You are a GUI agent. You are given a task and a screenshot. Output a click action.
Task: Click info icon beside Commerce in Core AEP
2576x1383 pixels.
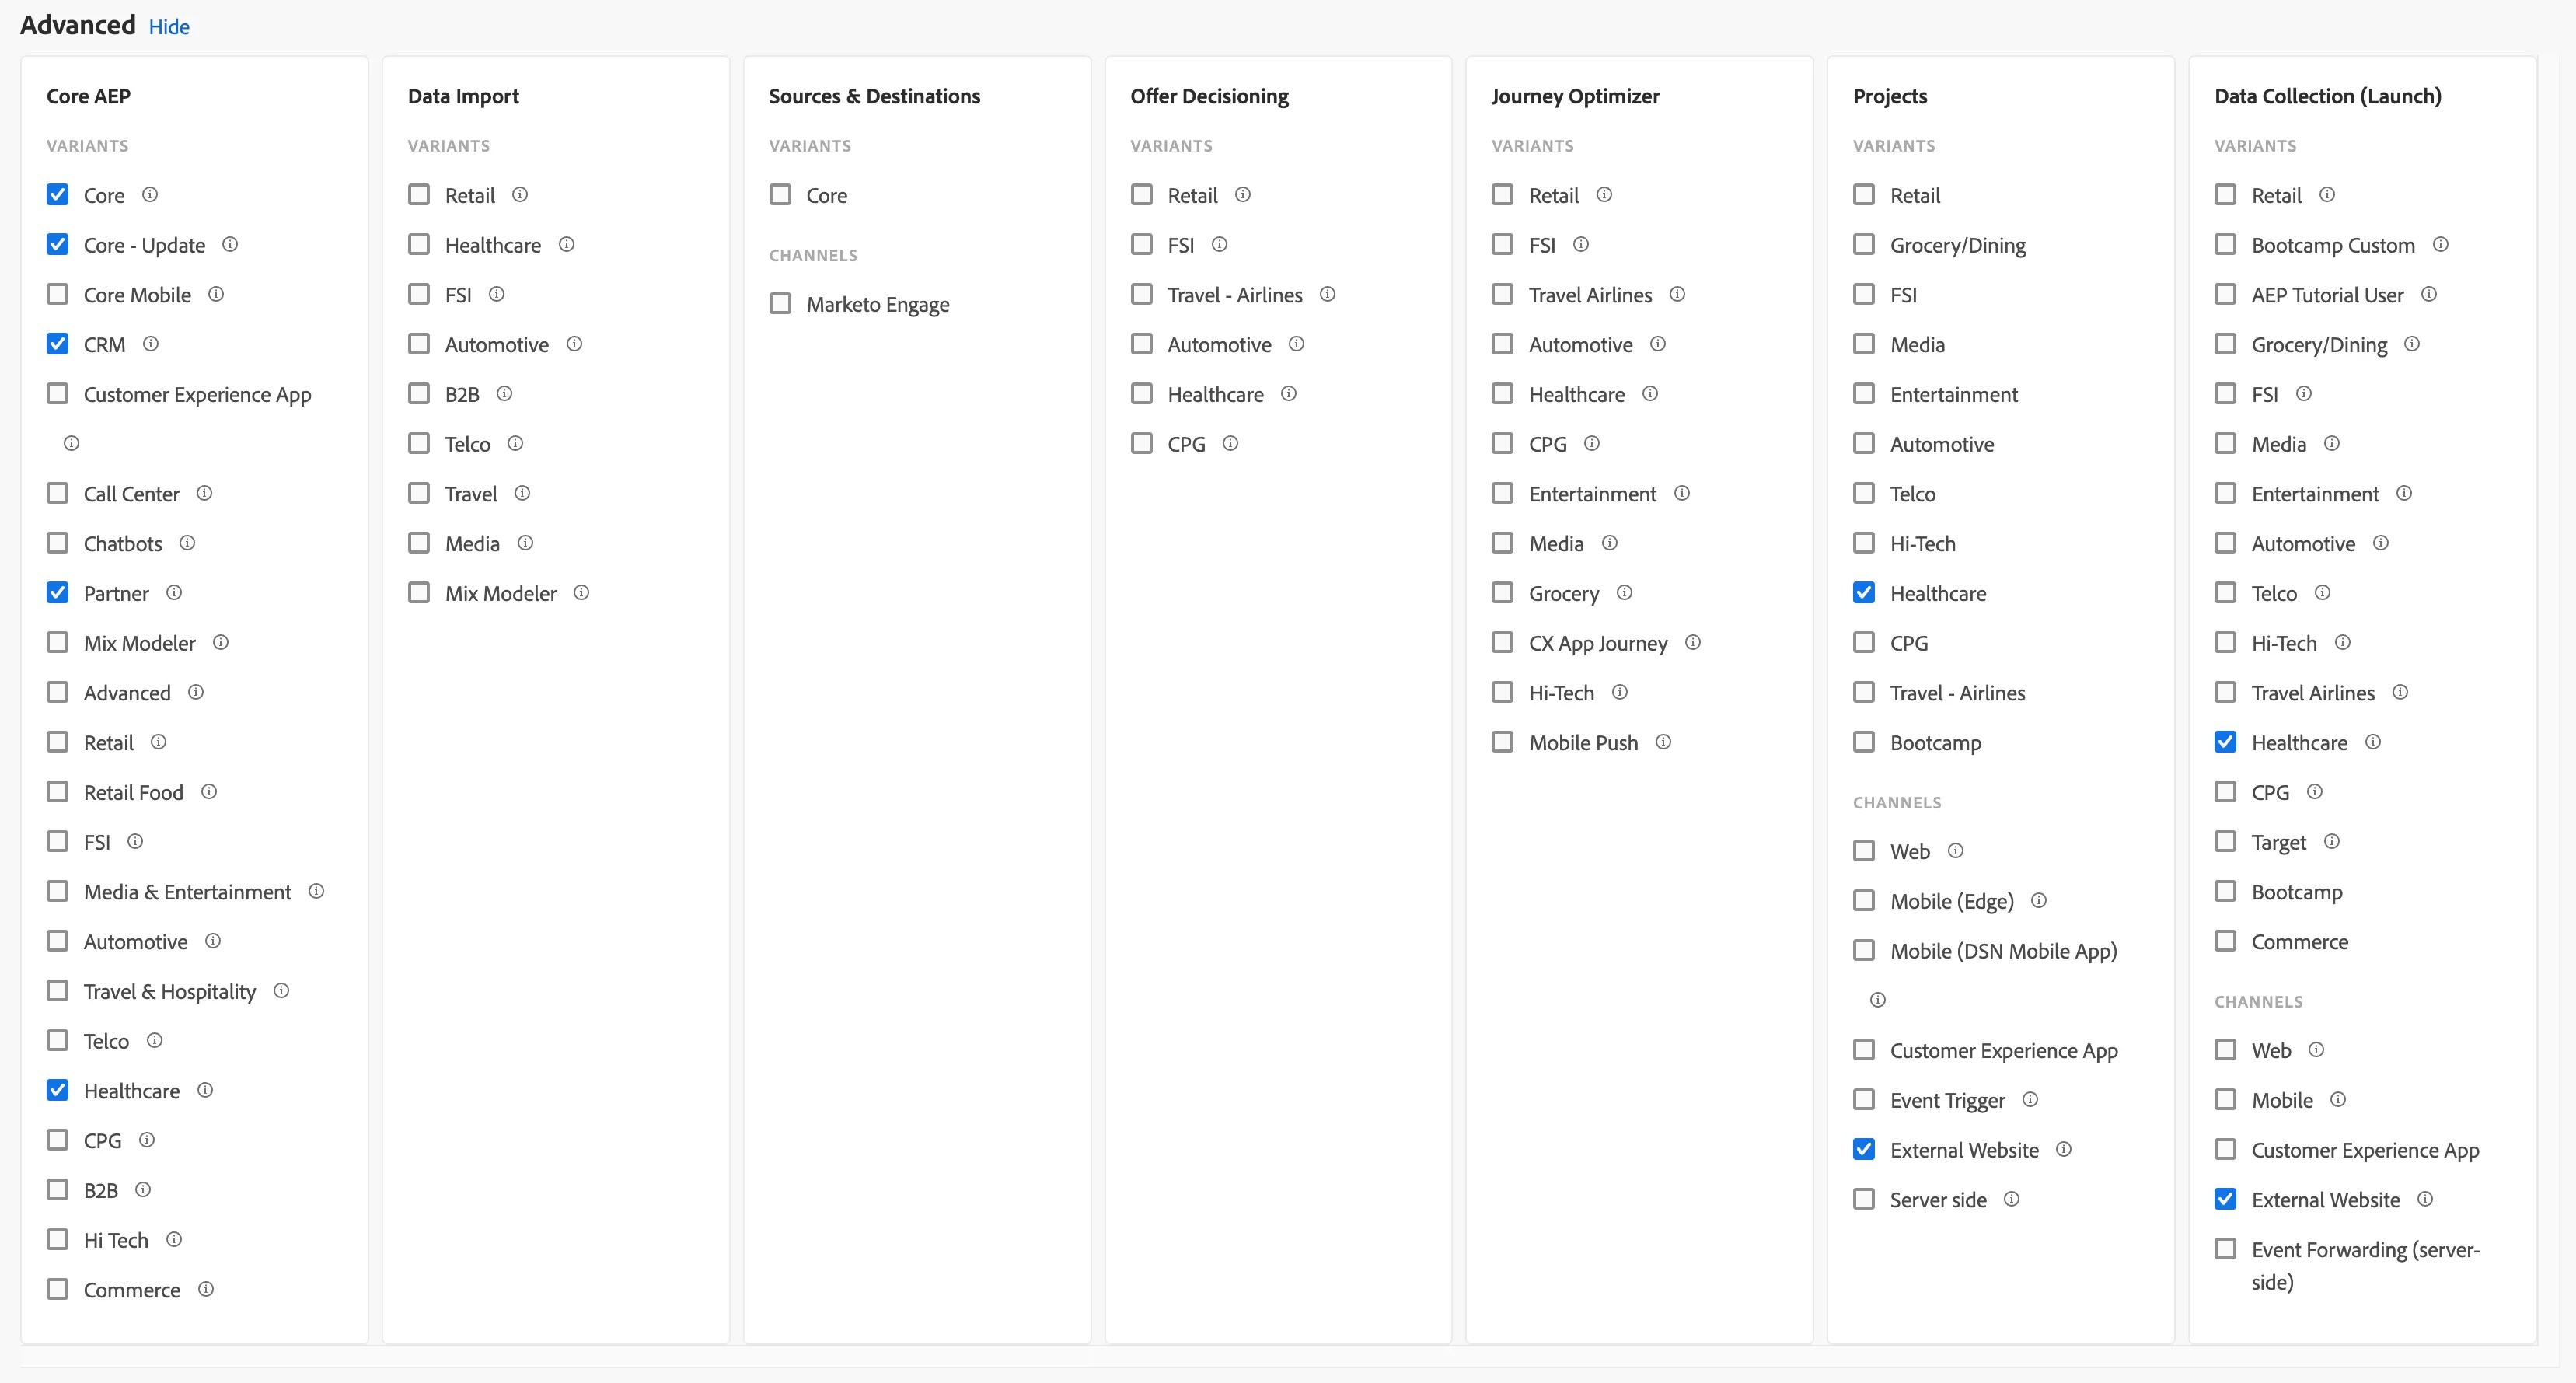coord(206,1288)
